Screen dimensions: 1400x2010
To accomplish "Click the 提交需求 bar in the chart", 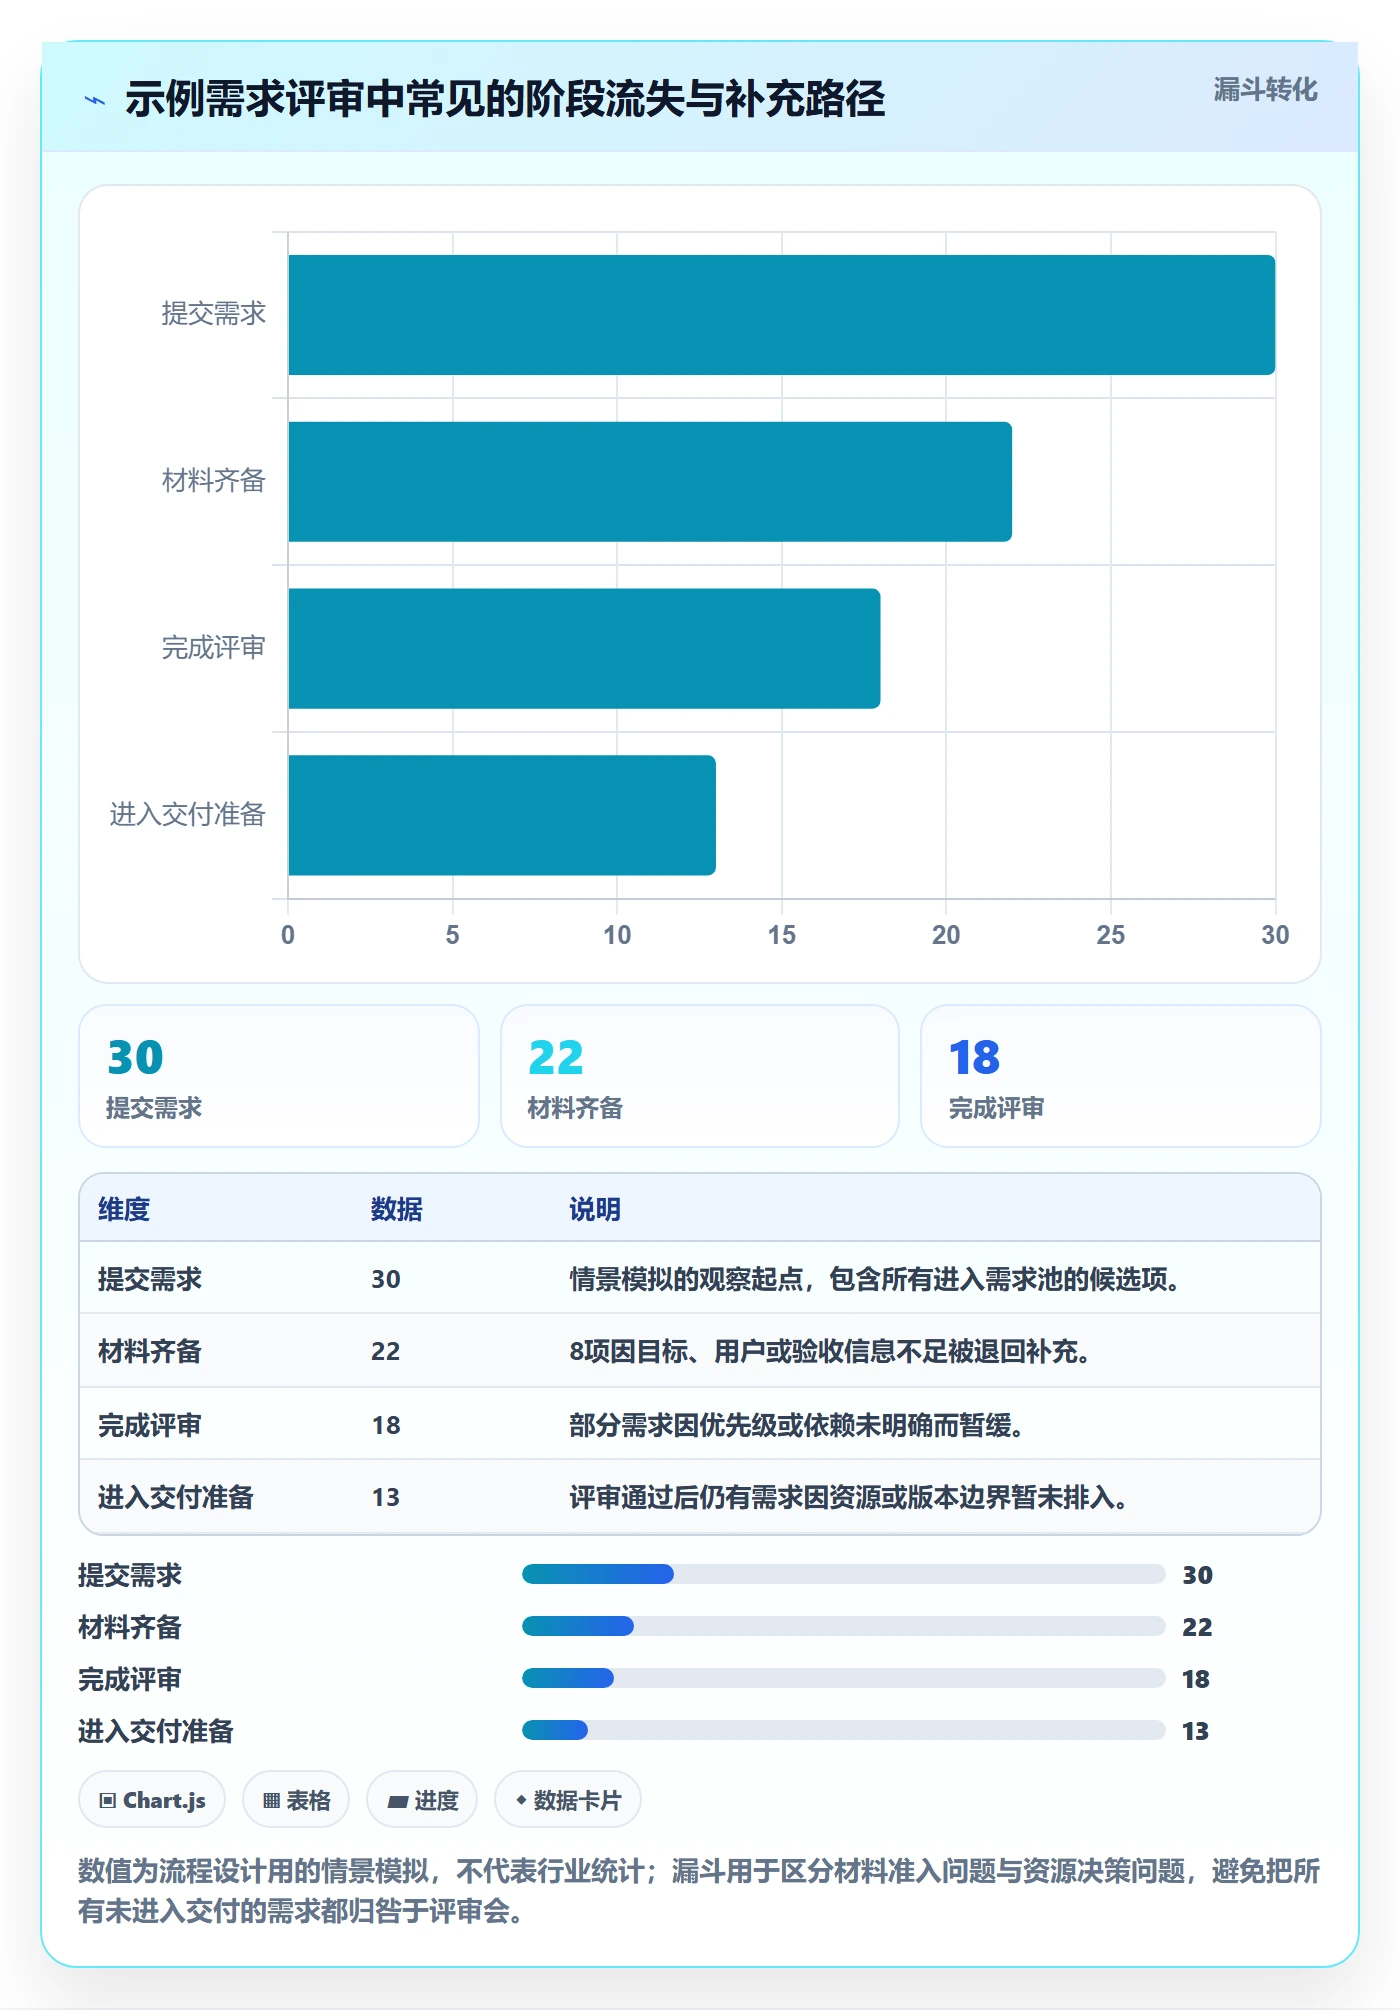I will pos(782,315).
